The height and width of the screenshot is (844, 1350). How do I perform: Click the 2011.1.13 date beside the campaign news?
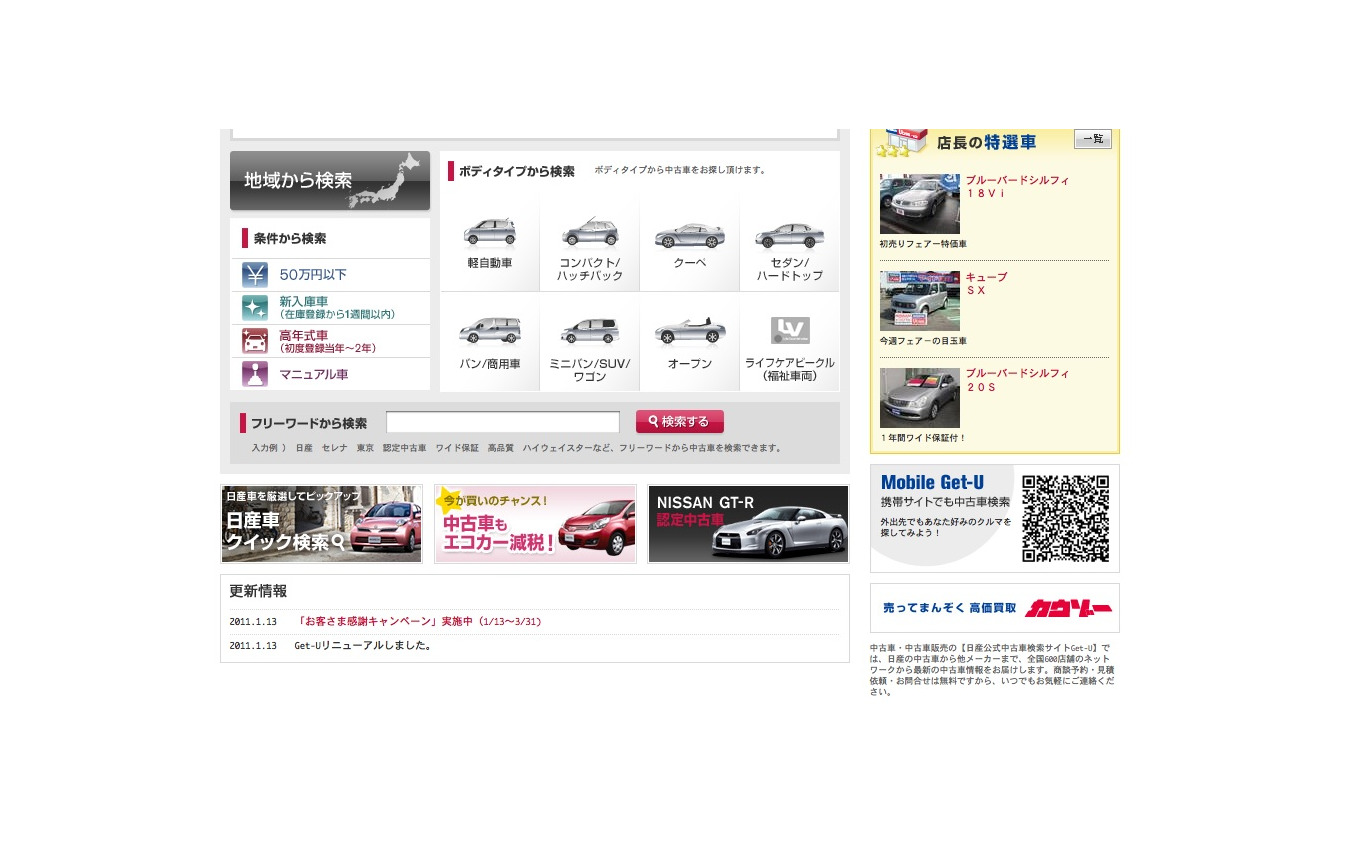(x=253, y=622)
